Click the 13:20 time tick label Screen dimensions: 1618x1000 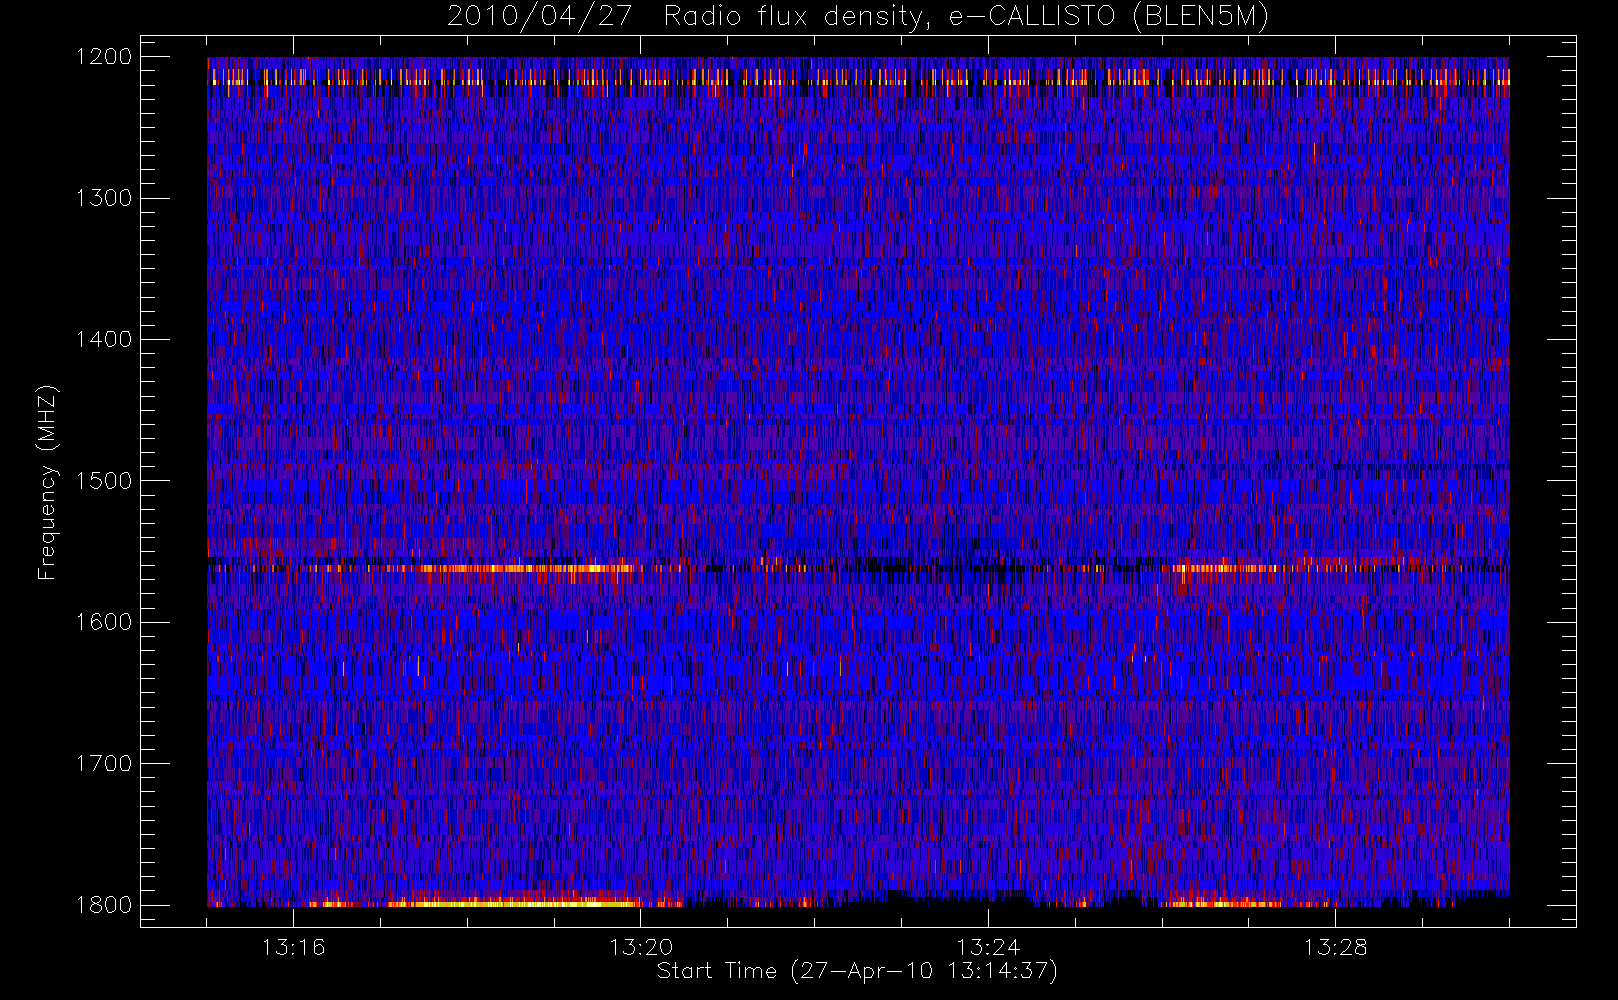click(x=641, y=947)
